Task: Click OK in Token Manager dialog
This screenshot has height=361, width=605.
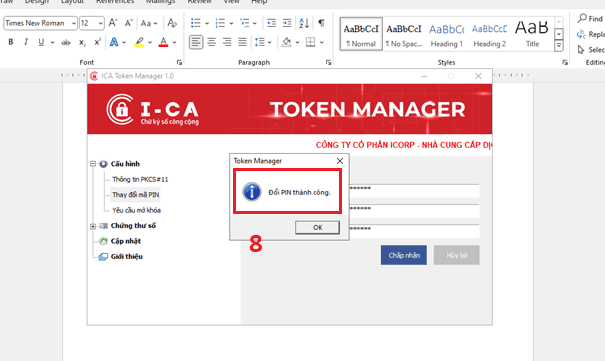Action: click(317, 228)
